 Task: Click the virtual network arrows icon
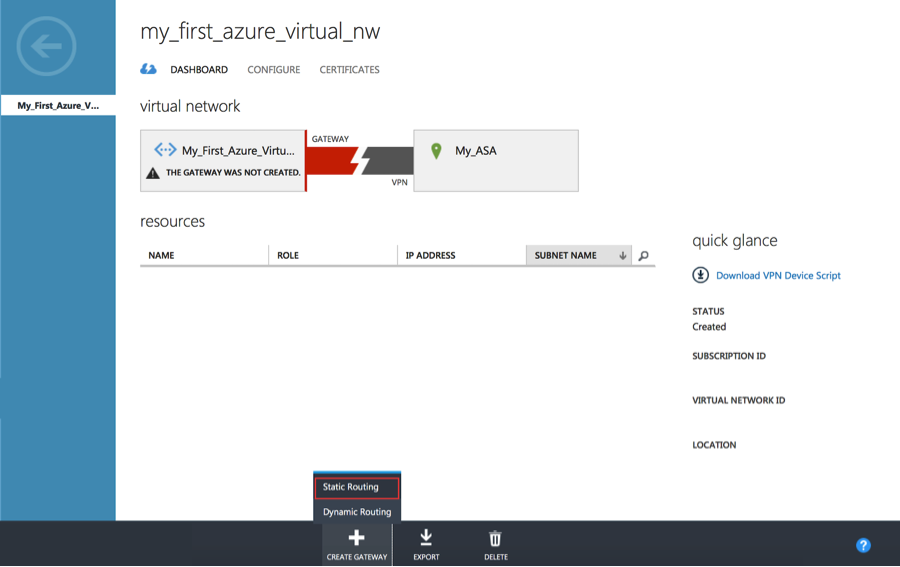165,150
